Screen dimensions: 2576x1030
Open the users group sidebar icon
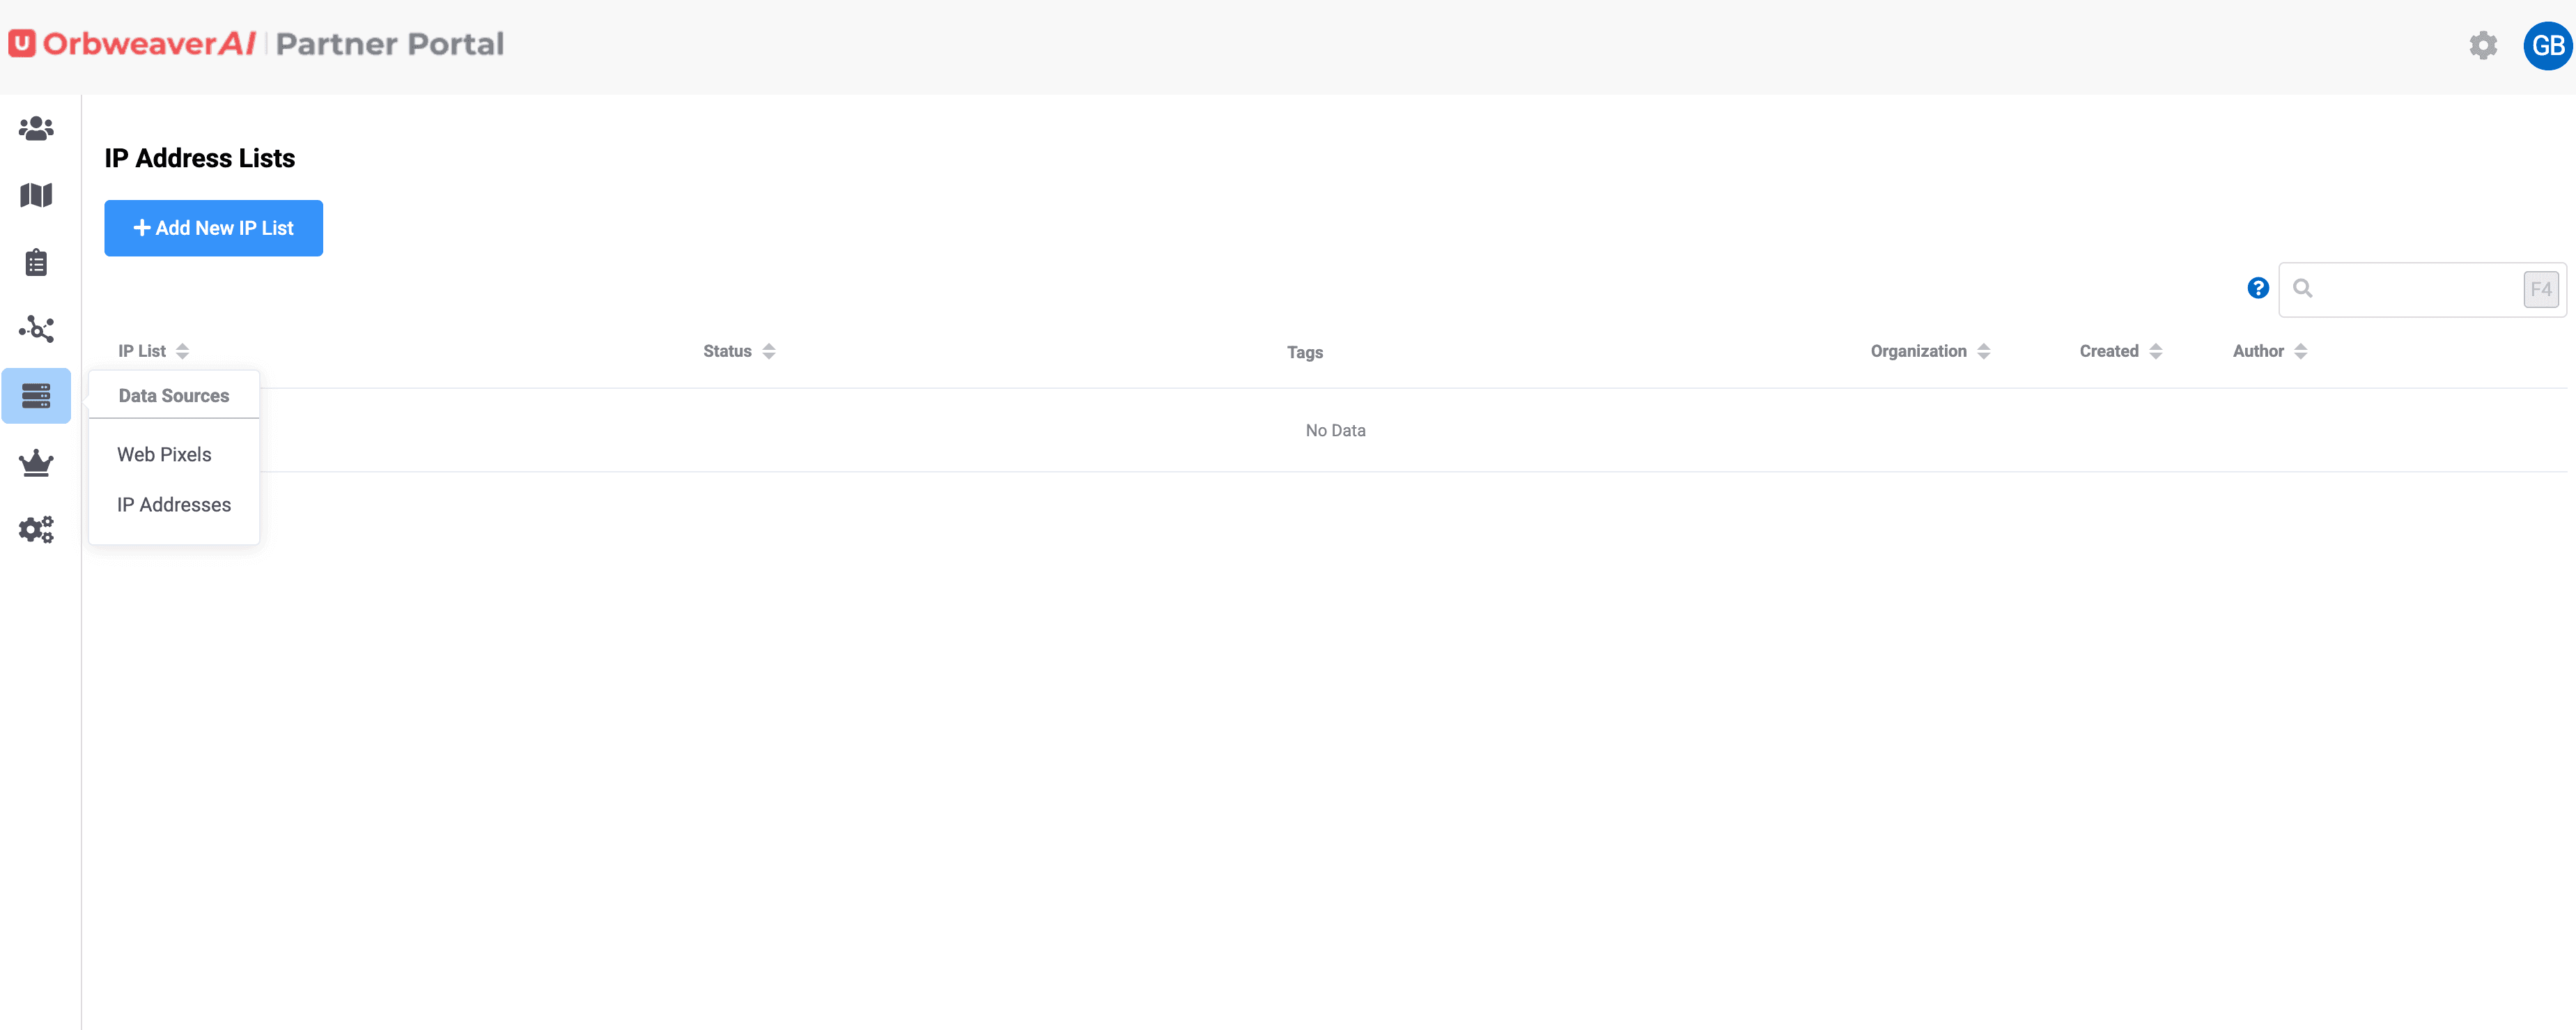coord(36,129)
